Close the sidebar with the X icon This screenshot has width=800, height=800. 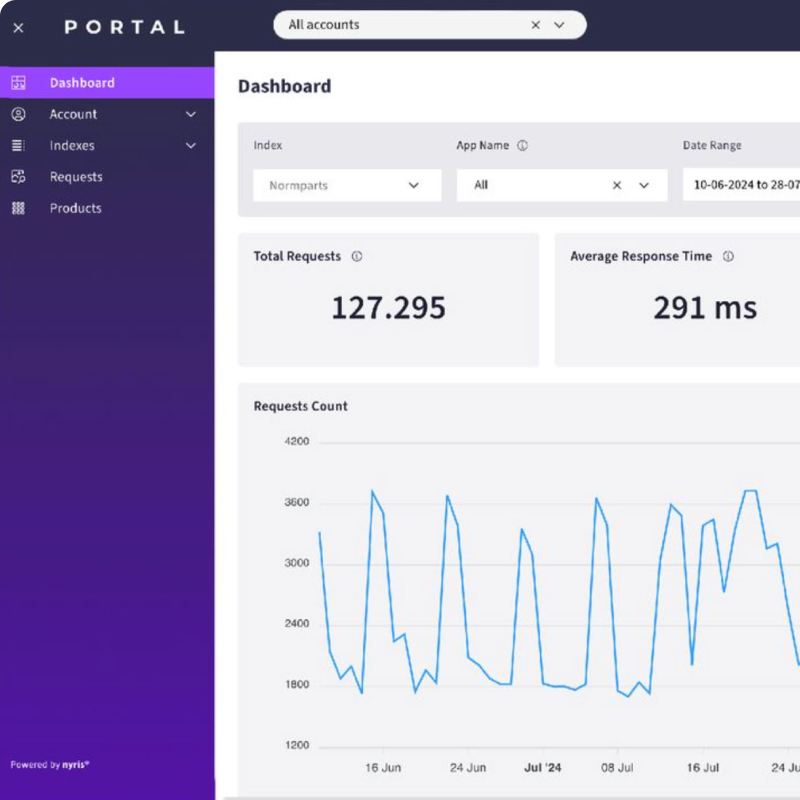click(x=18, y=28)
